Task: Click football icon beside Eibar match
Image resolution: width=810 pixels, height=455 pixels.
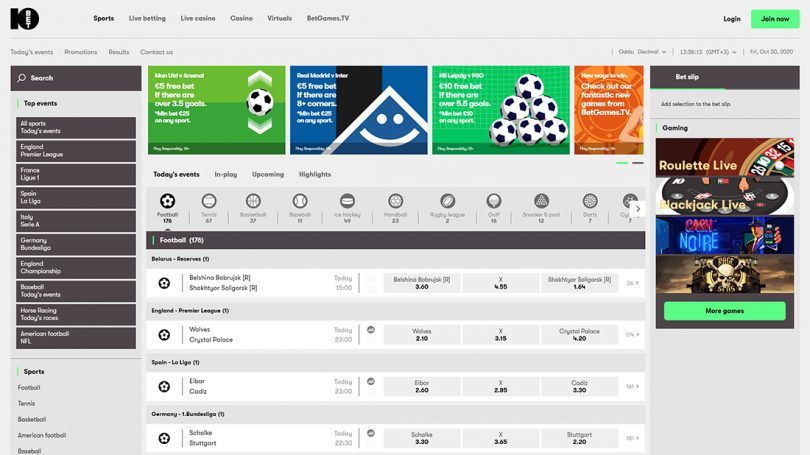Action: point(164,386)
